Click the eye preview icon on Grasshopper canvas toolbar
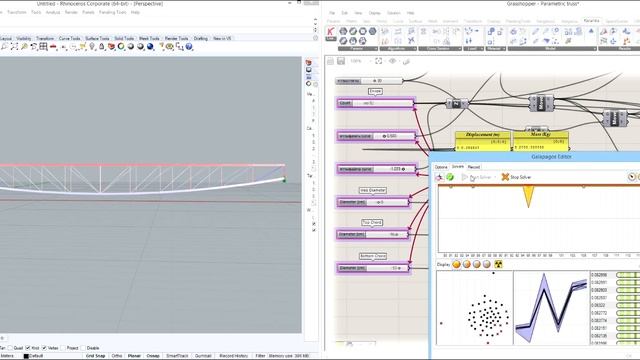The width and height of the screenshot is (640, 360). 392,61
